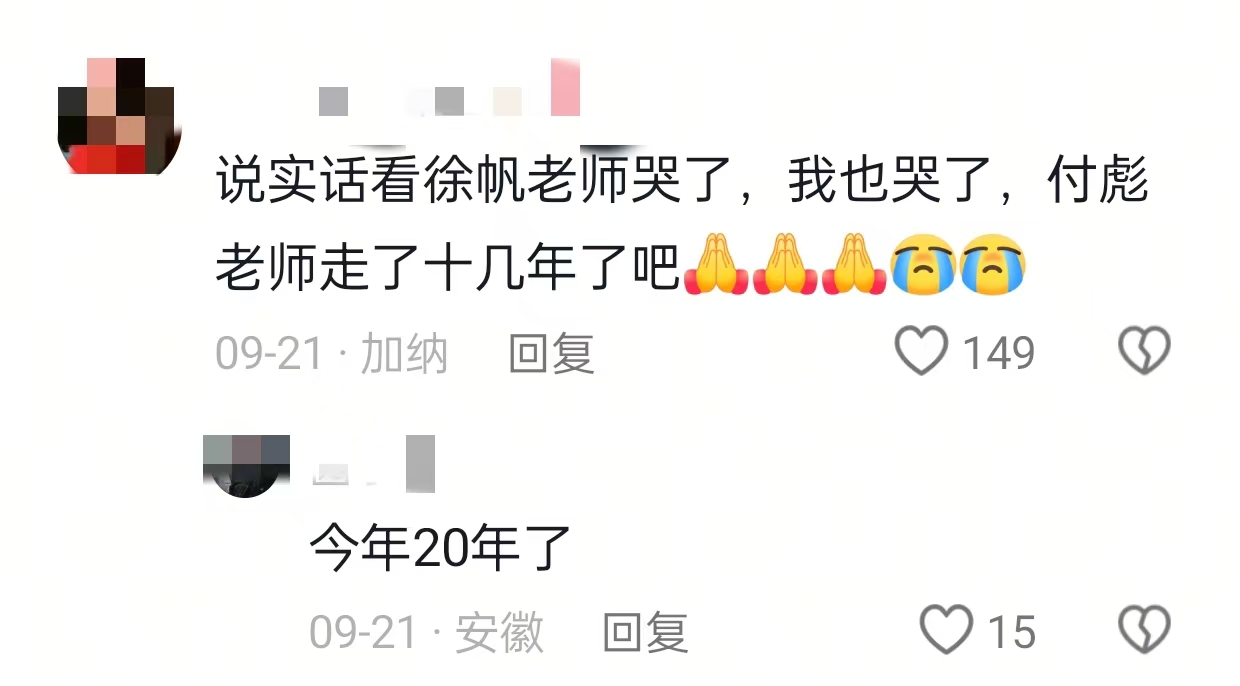
Task: Click the 15 like count
Action: (1011, 632)
